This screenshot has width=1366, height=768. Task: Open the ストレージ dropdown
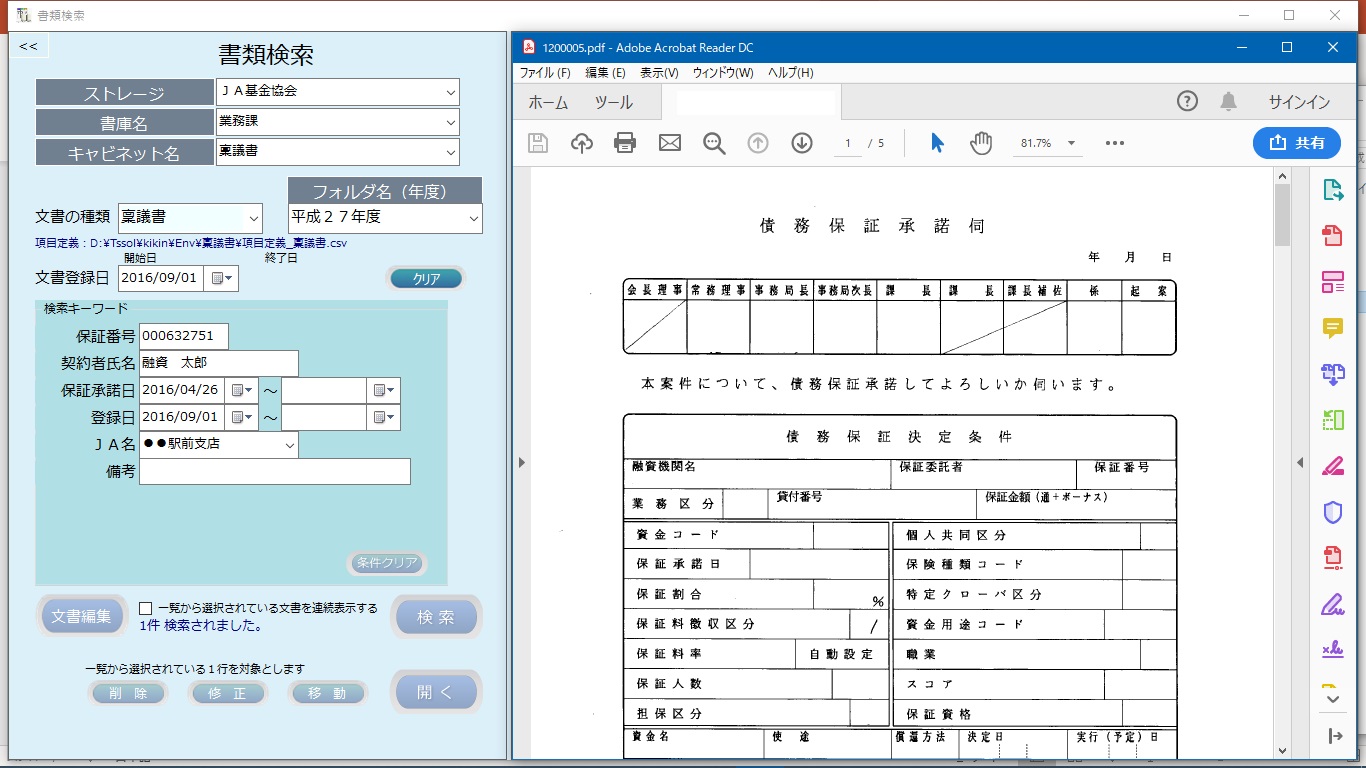[450, 92]
